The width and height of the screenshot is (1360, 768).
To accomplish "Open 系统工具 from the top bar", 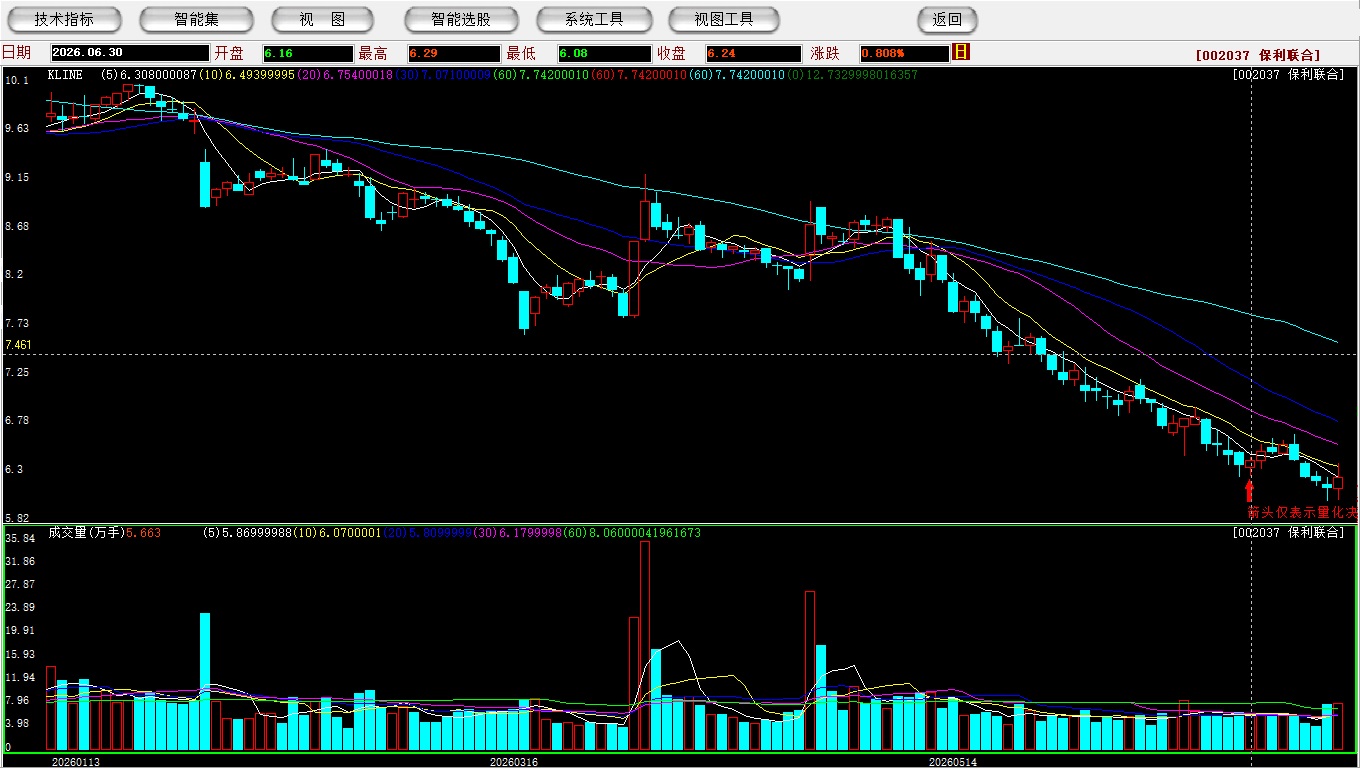I will 594,19.
